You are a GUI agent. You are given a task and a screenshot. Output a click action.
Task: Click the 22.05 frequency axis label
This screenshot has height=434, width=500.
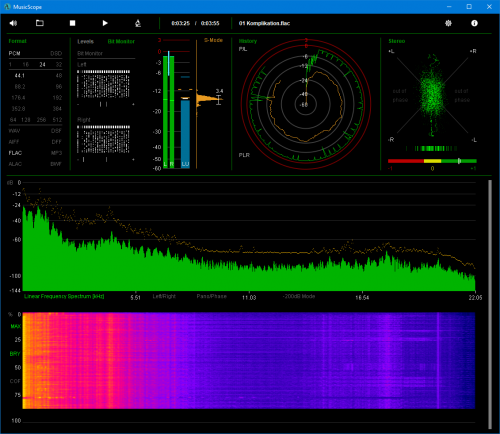475,297
